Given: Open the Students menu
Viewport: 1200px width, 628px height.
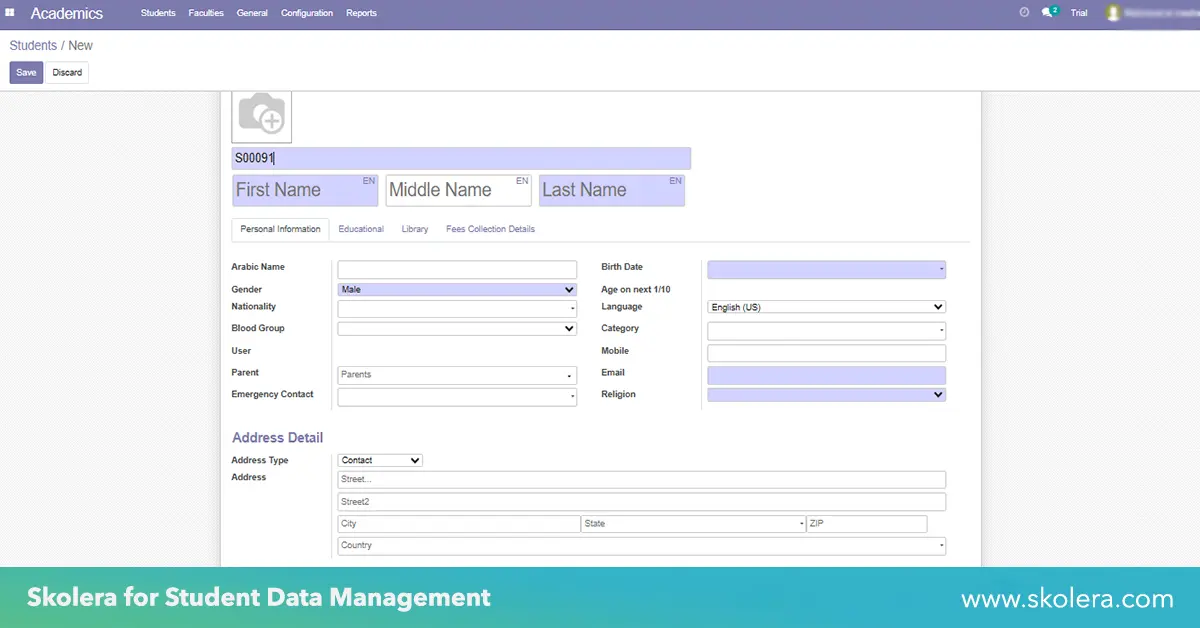Looking at the screenshot, I should (x=158, y=13).
